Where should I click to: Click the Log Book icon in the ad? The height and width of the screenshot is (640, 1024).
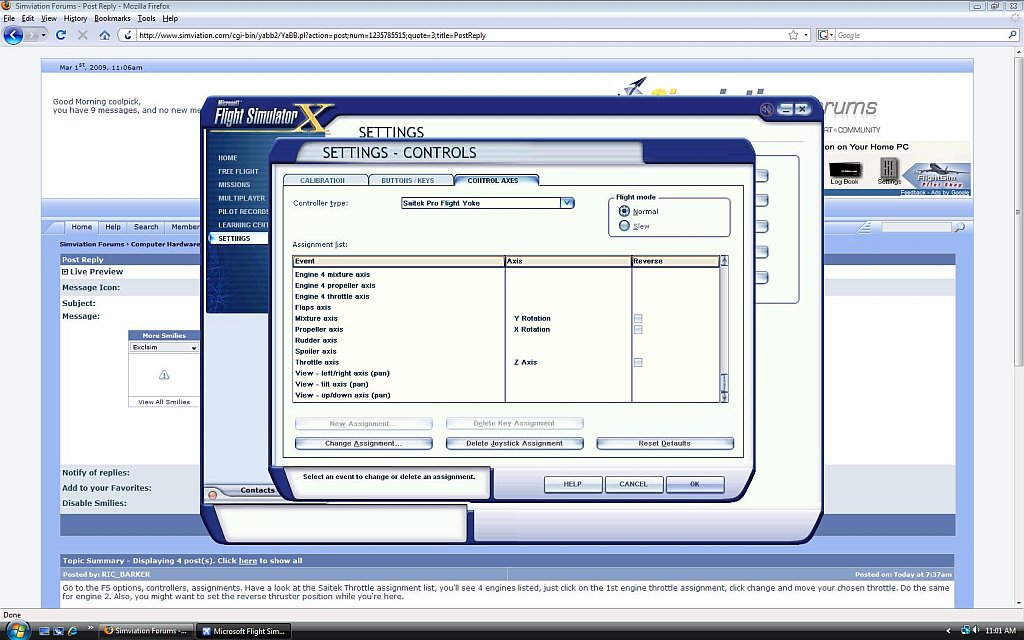pos(844,171)
